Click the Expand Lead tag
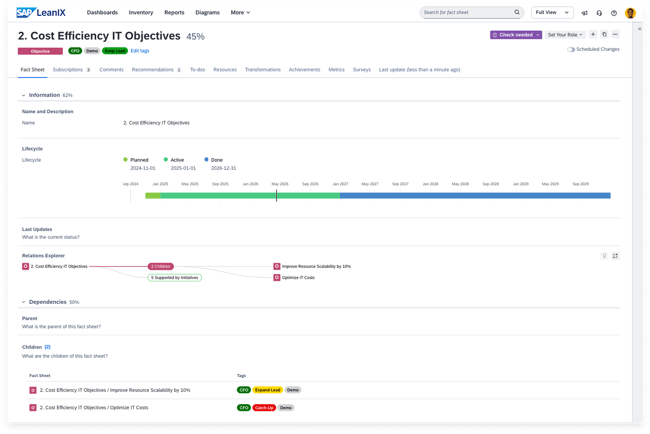Image resolution: width=650 pixels, height=434 pixels. [x=268, y=390]
